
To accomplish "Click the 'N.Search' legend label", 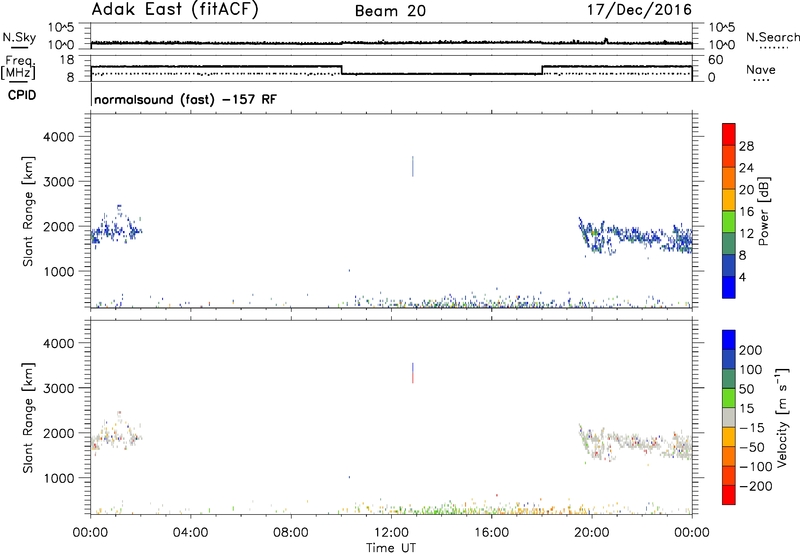I will [x=772, y=37].
